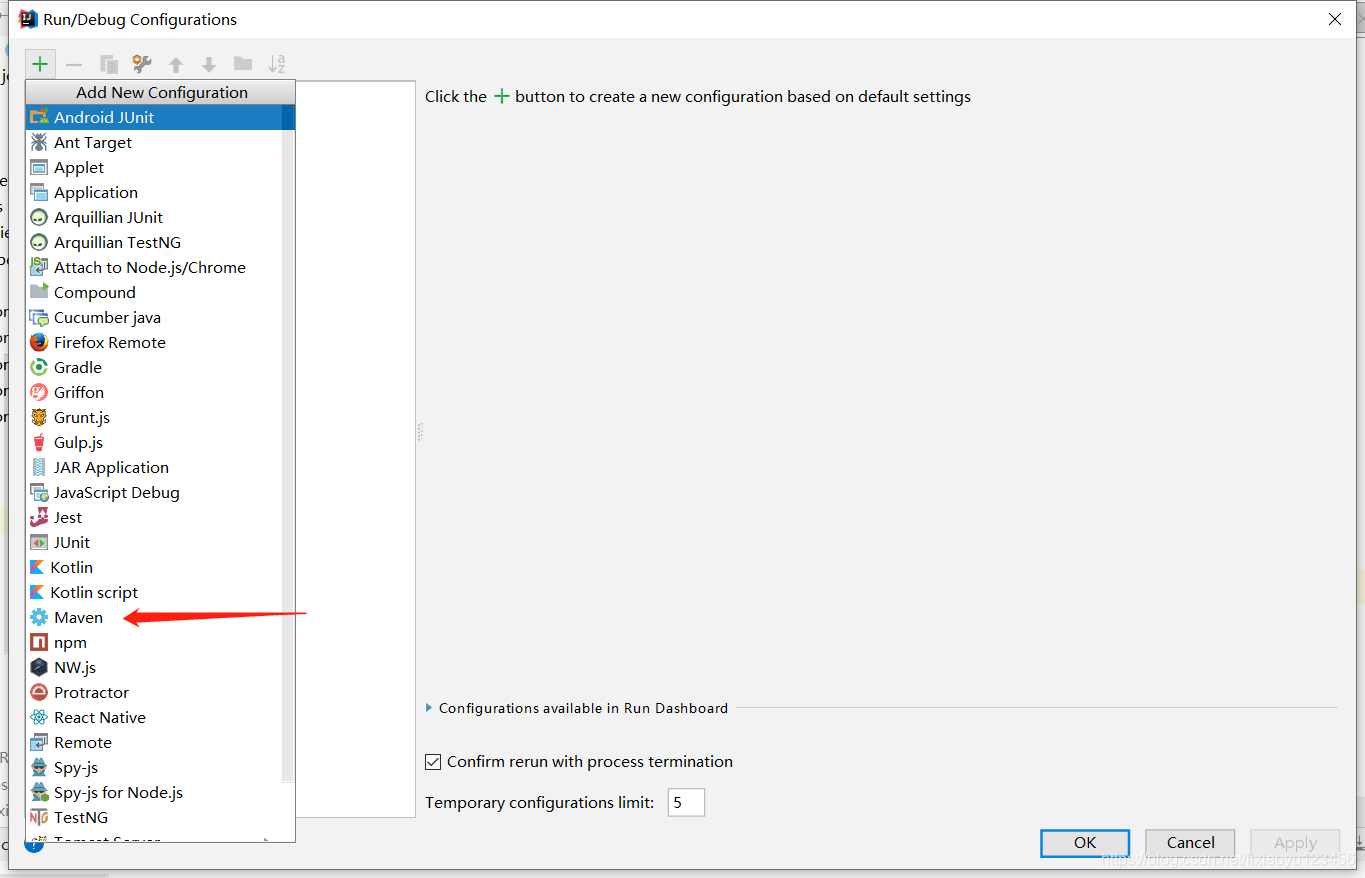Click the Sort Configurations alphabetically icon
Image resolution: width=1365 pixels, height=878 pixels.
(x=277, y=64)
